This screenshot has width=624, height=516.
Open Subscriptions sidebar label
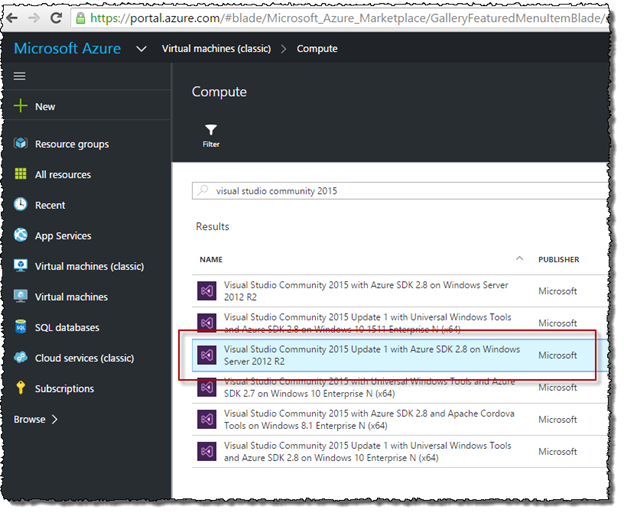[64, 389]
